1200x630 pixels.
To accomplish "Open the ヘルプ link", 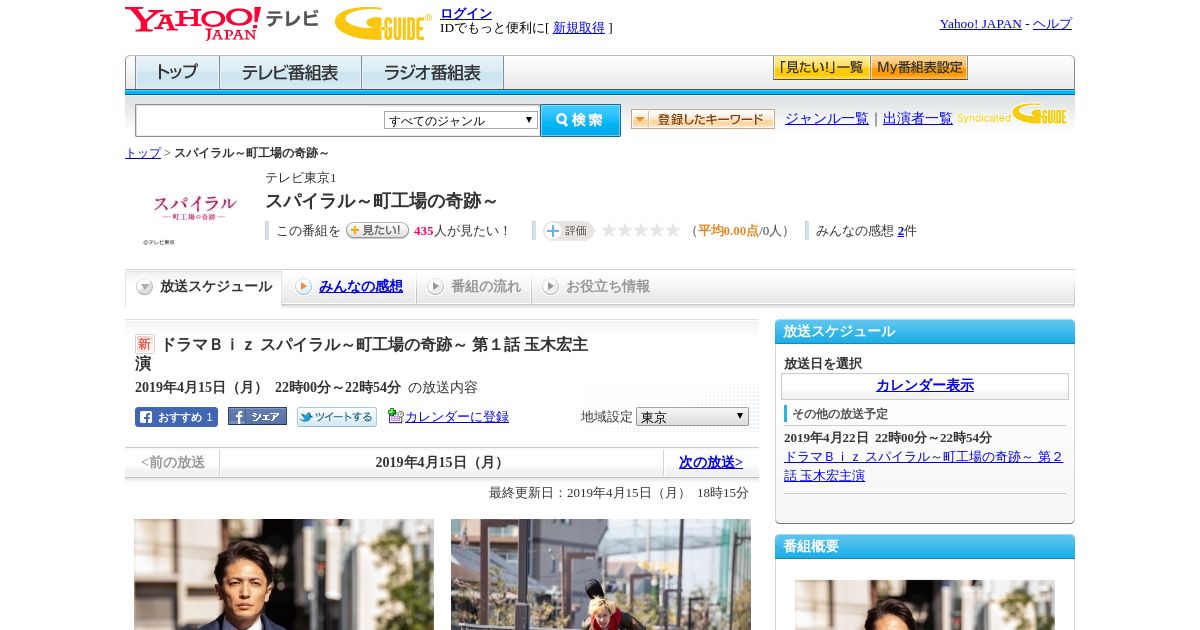I will coord(1052,24).
